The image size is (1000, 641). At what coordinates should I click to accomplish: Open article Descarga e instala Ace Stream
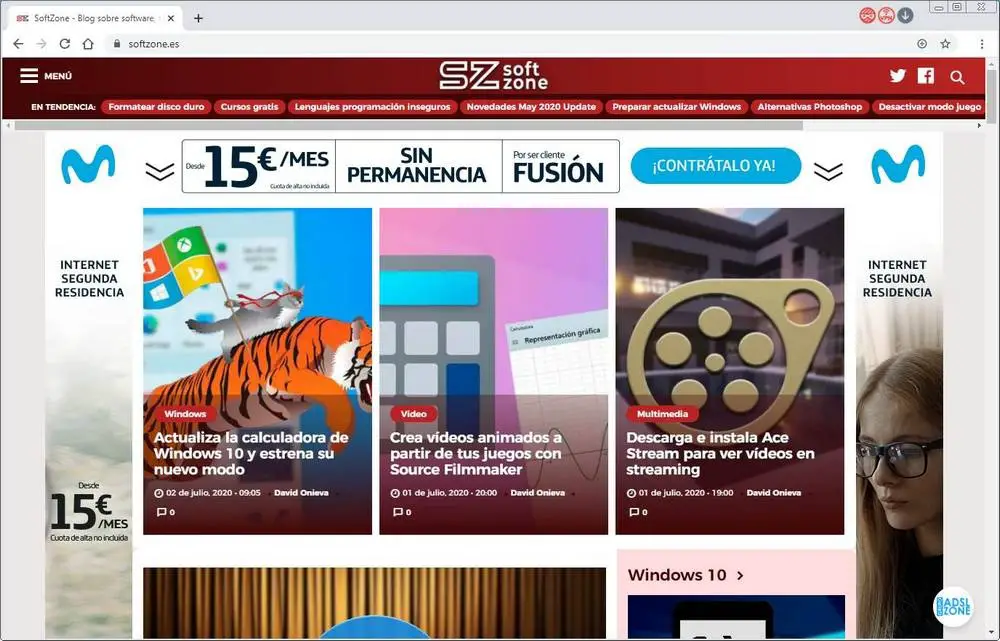point(720,453)
